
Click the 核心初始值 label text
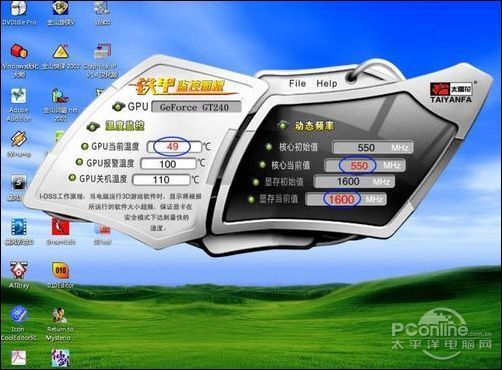tap(298, 147)
